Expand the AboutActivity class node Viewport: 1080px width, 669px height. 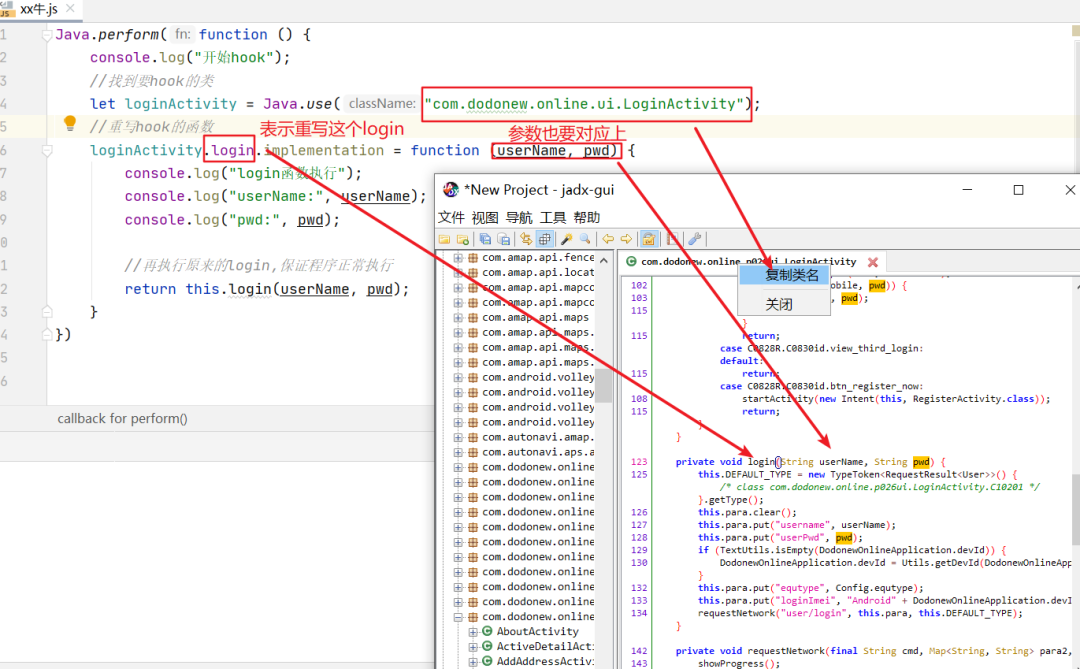pyautogui.click(x=473, y=632)
